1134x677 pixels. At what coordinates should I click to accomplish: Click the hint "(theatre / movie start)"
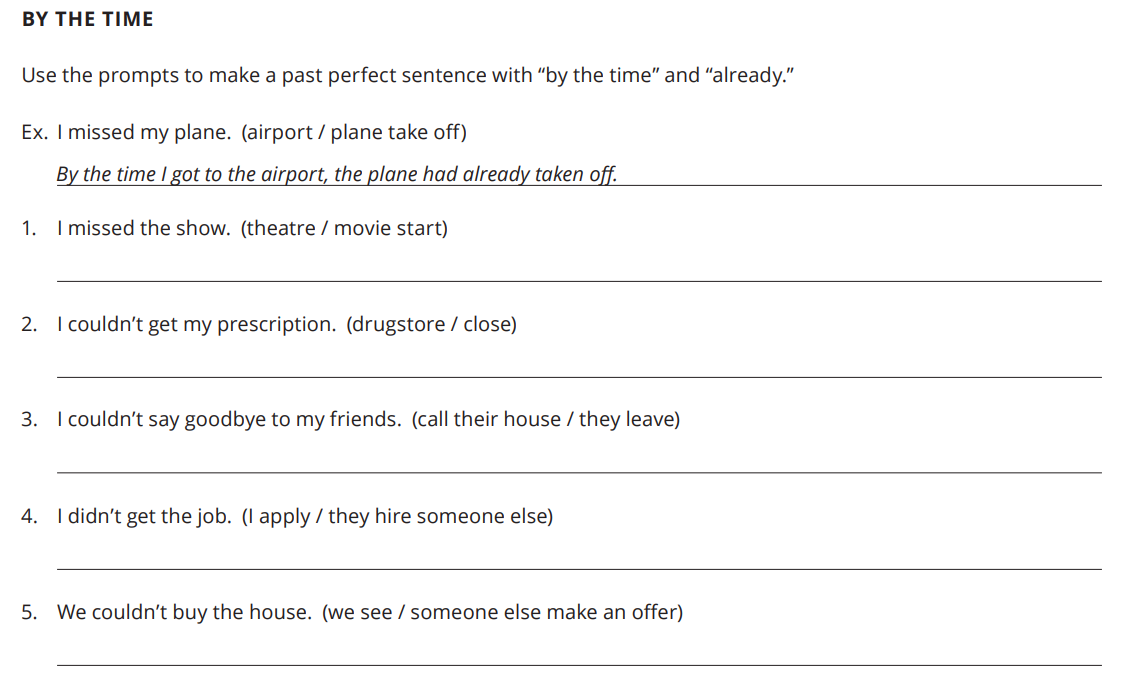tap(344, 229)
